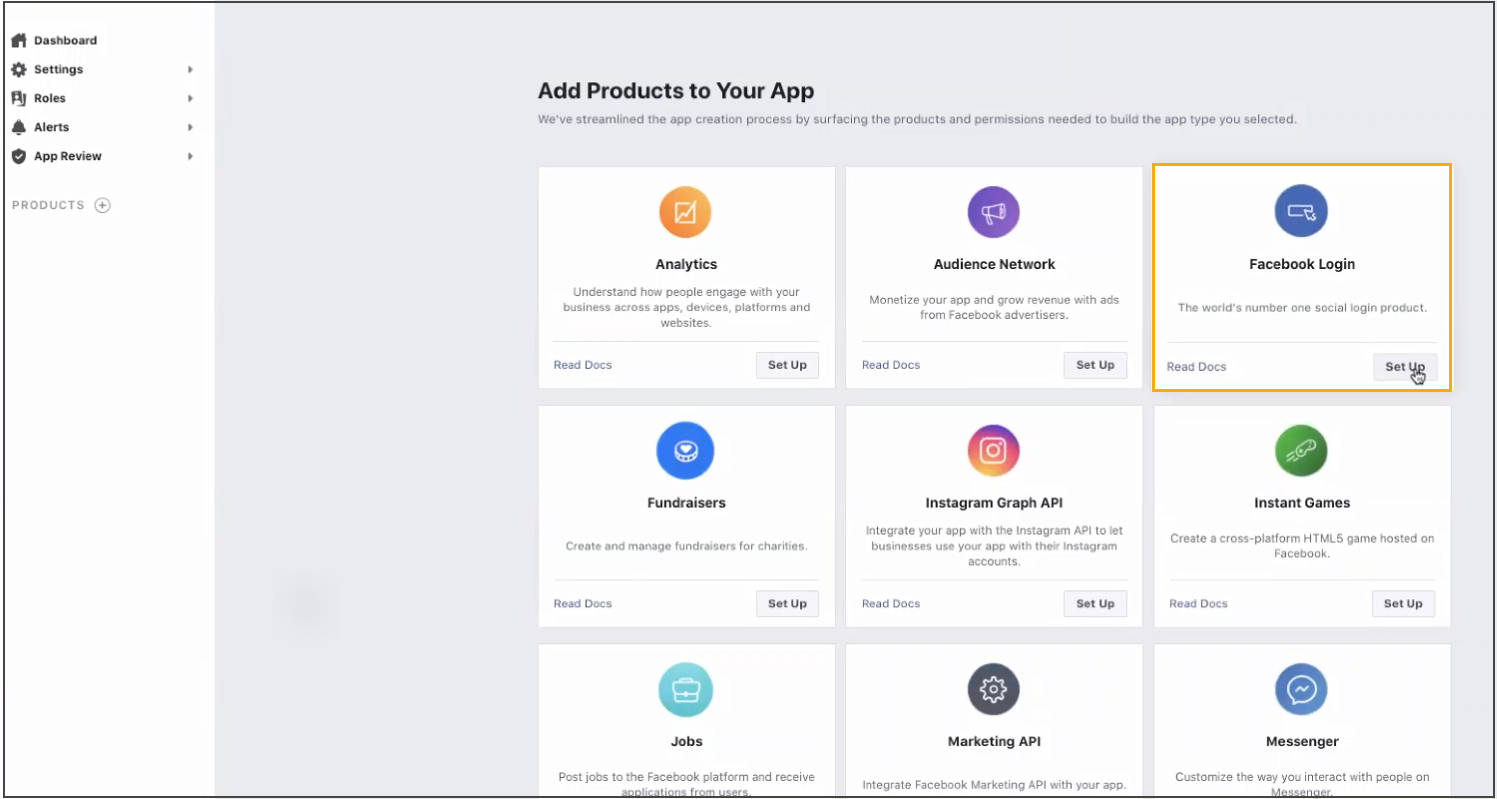Click the Instant Games card title
This screenshot has width=1497, height=799.
[x=1302, y=503]
